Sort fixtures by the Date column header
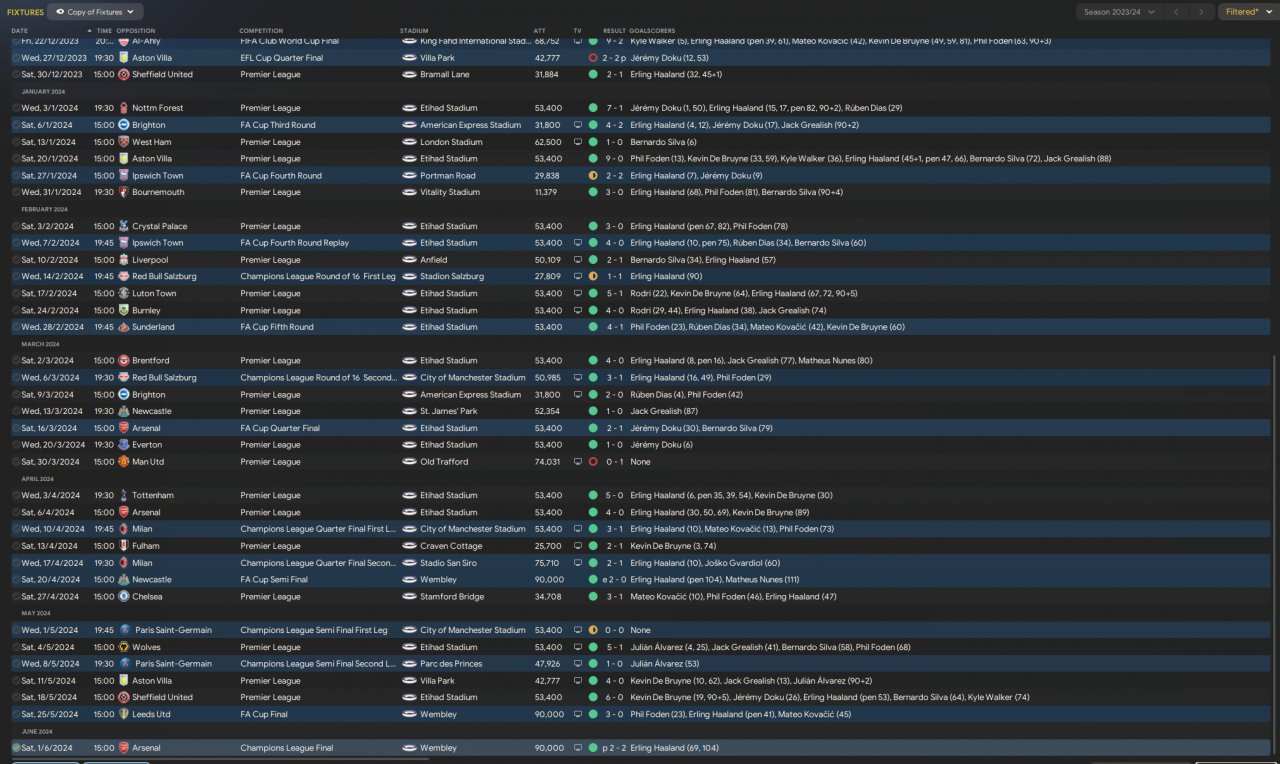The height and width of the screenshot is (764, 1280). (20, 31)
